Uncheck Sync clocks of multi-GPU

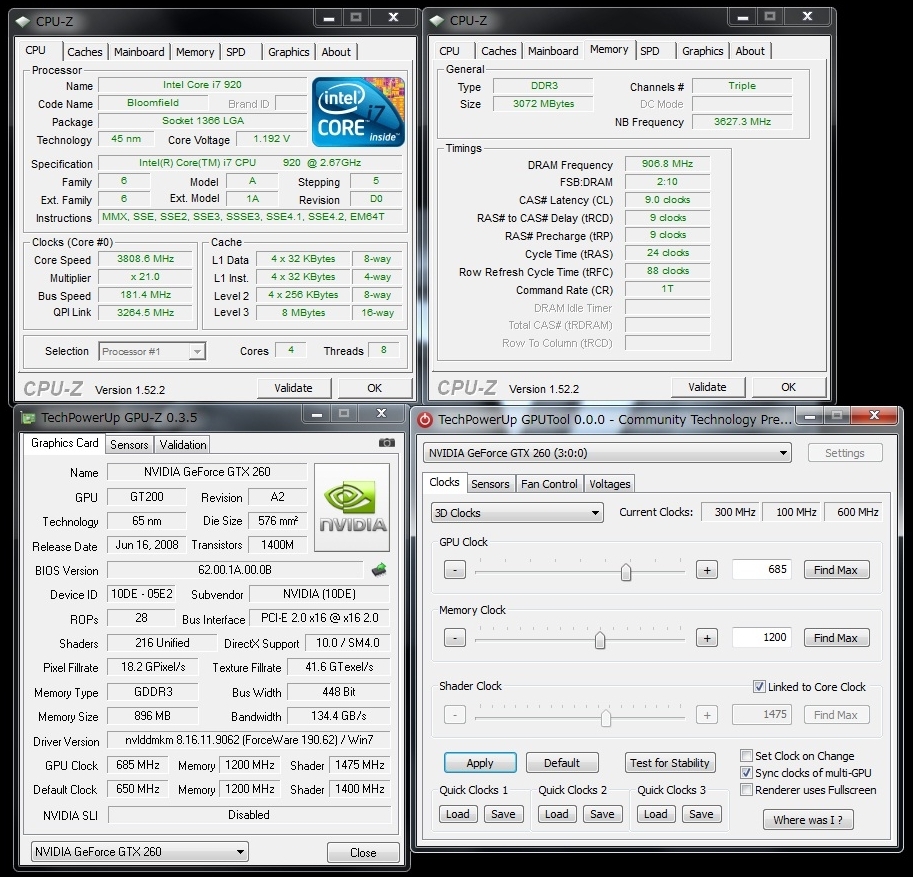[747, 773]
